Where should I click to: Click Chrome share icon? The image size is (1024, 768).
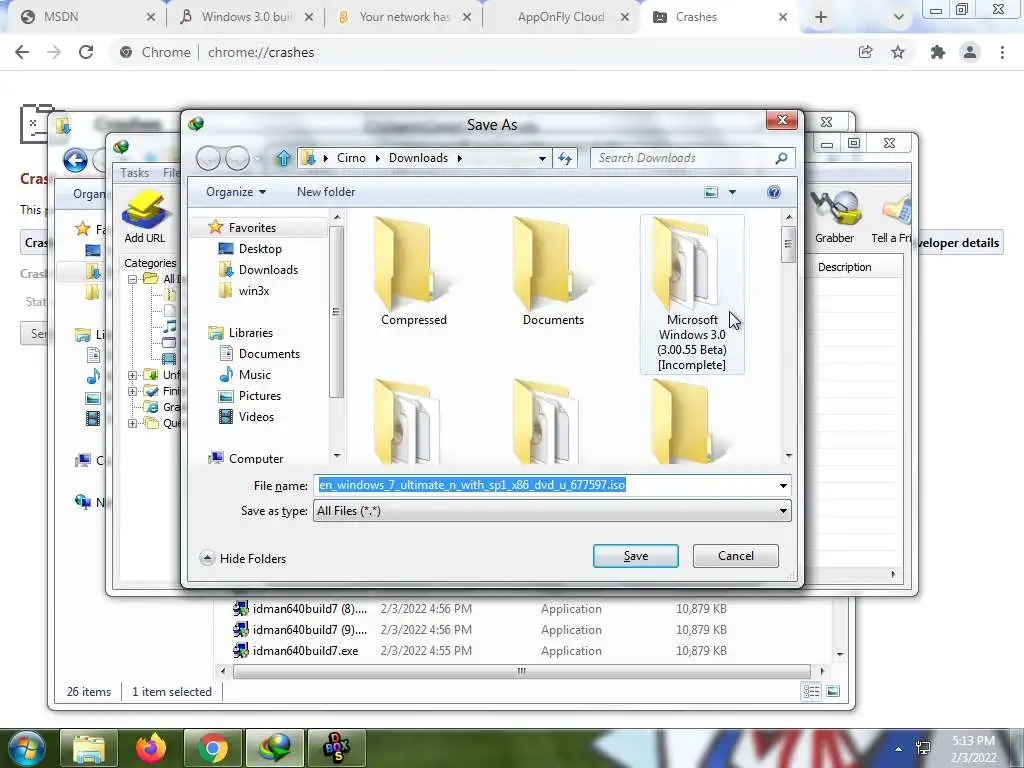point(866,52)
